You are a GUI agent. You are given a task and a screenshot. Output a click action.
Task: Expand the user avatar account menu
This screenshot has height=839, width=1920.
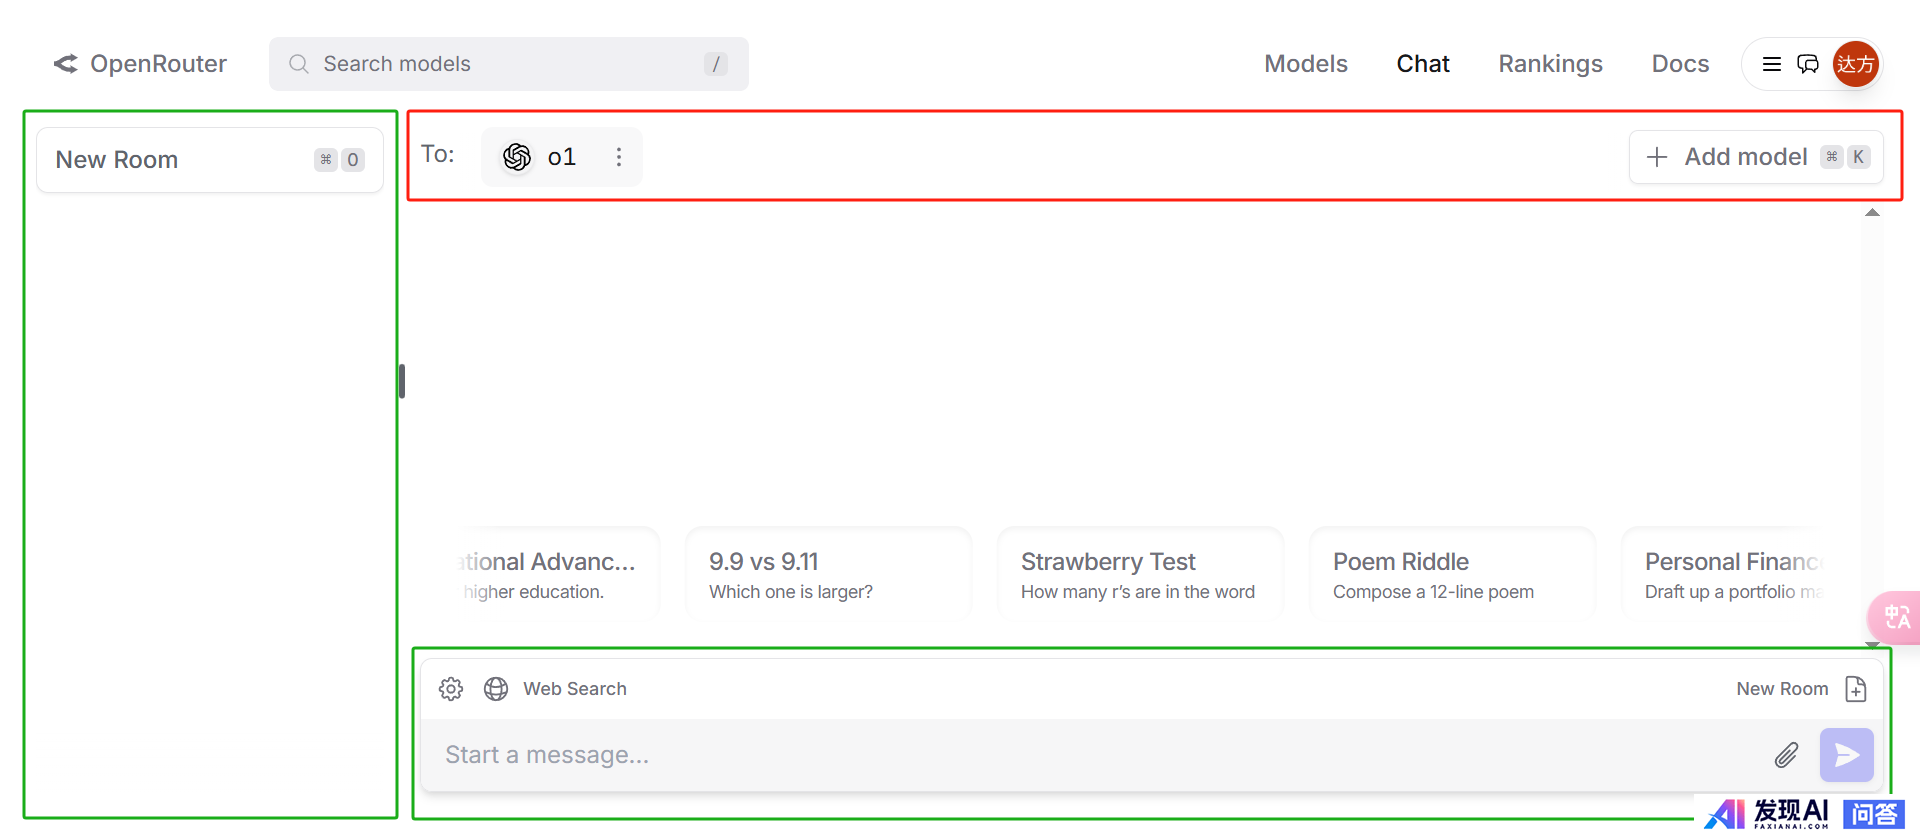[1855, 64]
